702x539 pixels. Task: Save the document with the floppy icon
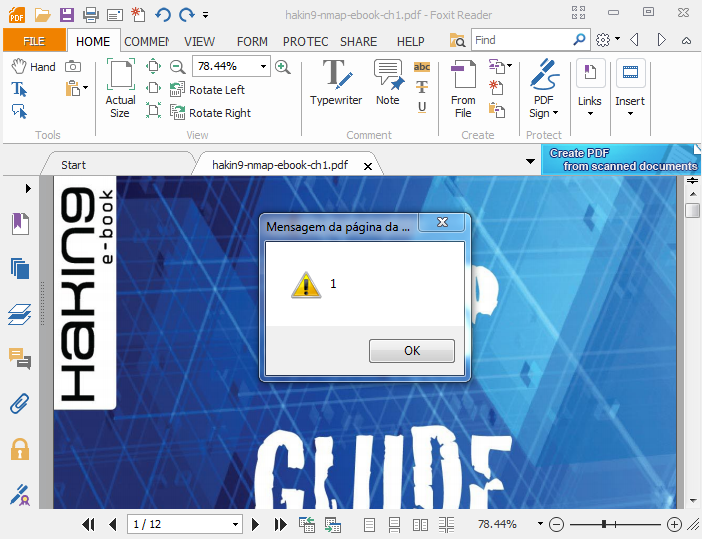point(67,15)
